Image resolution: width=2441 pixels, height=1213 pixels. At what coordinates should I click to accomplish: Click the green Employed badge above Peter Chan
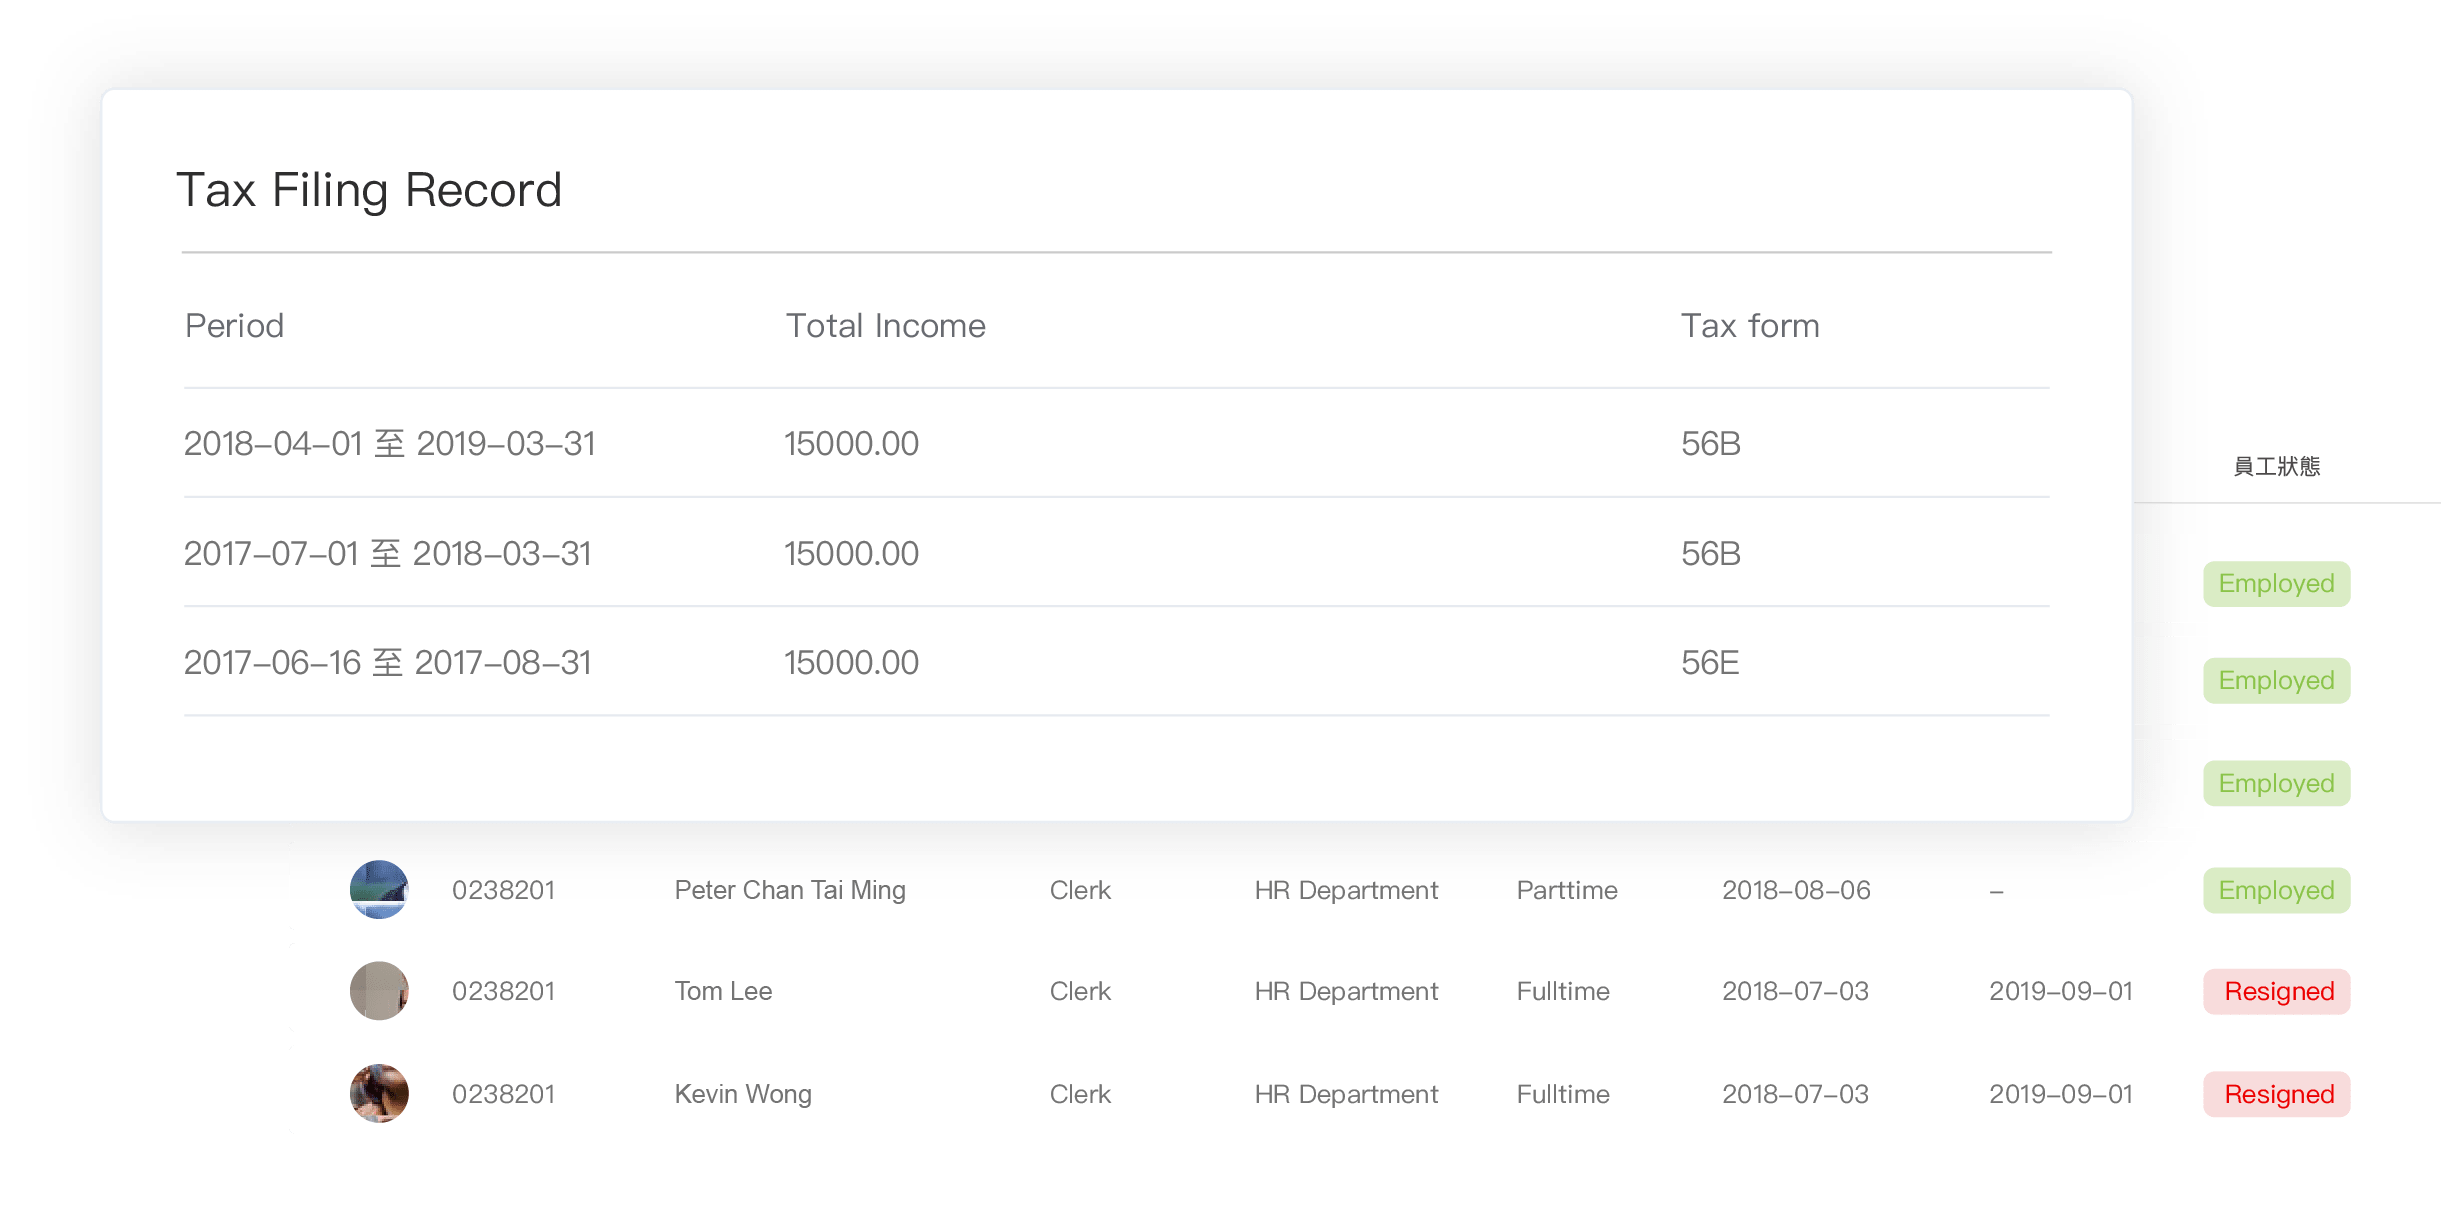(2276, 783)
